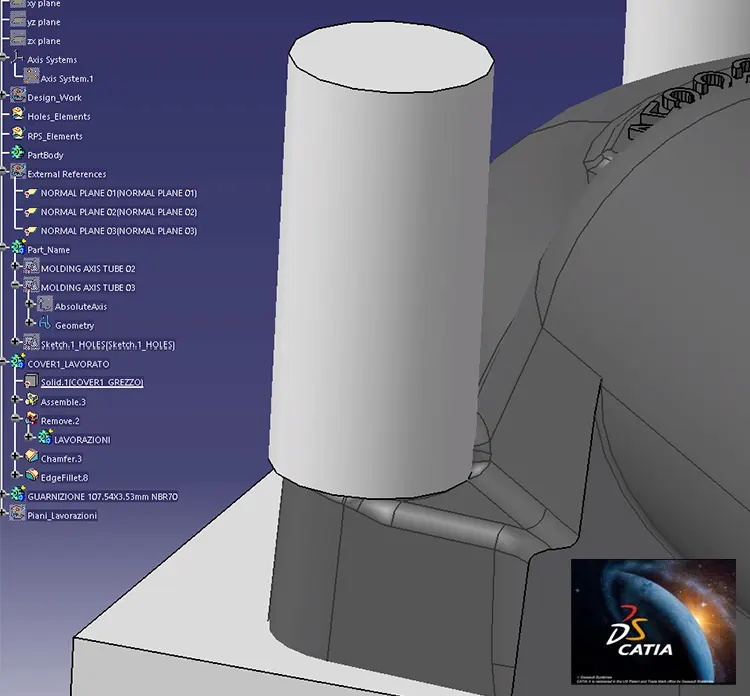Click the Piani_Lavorazioni set icon

coord(18,513)
